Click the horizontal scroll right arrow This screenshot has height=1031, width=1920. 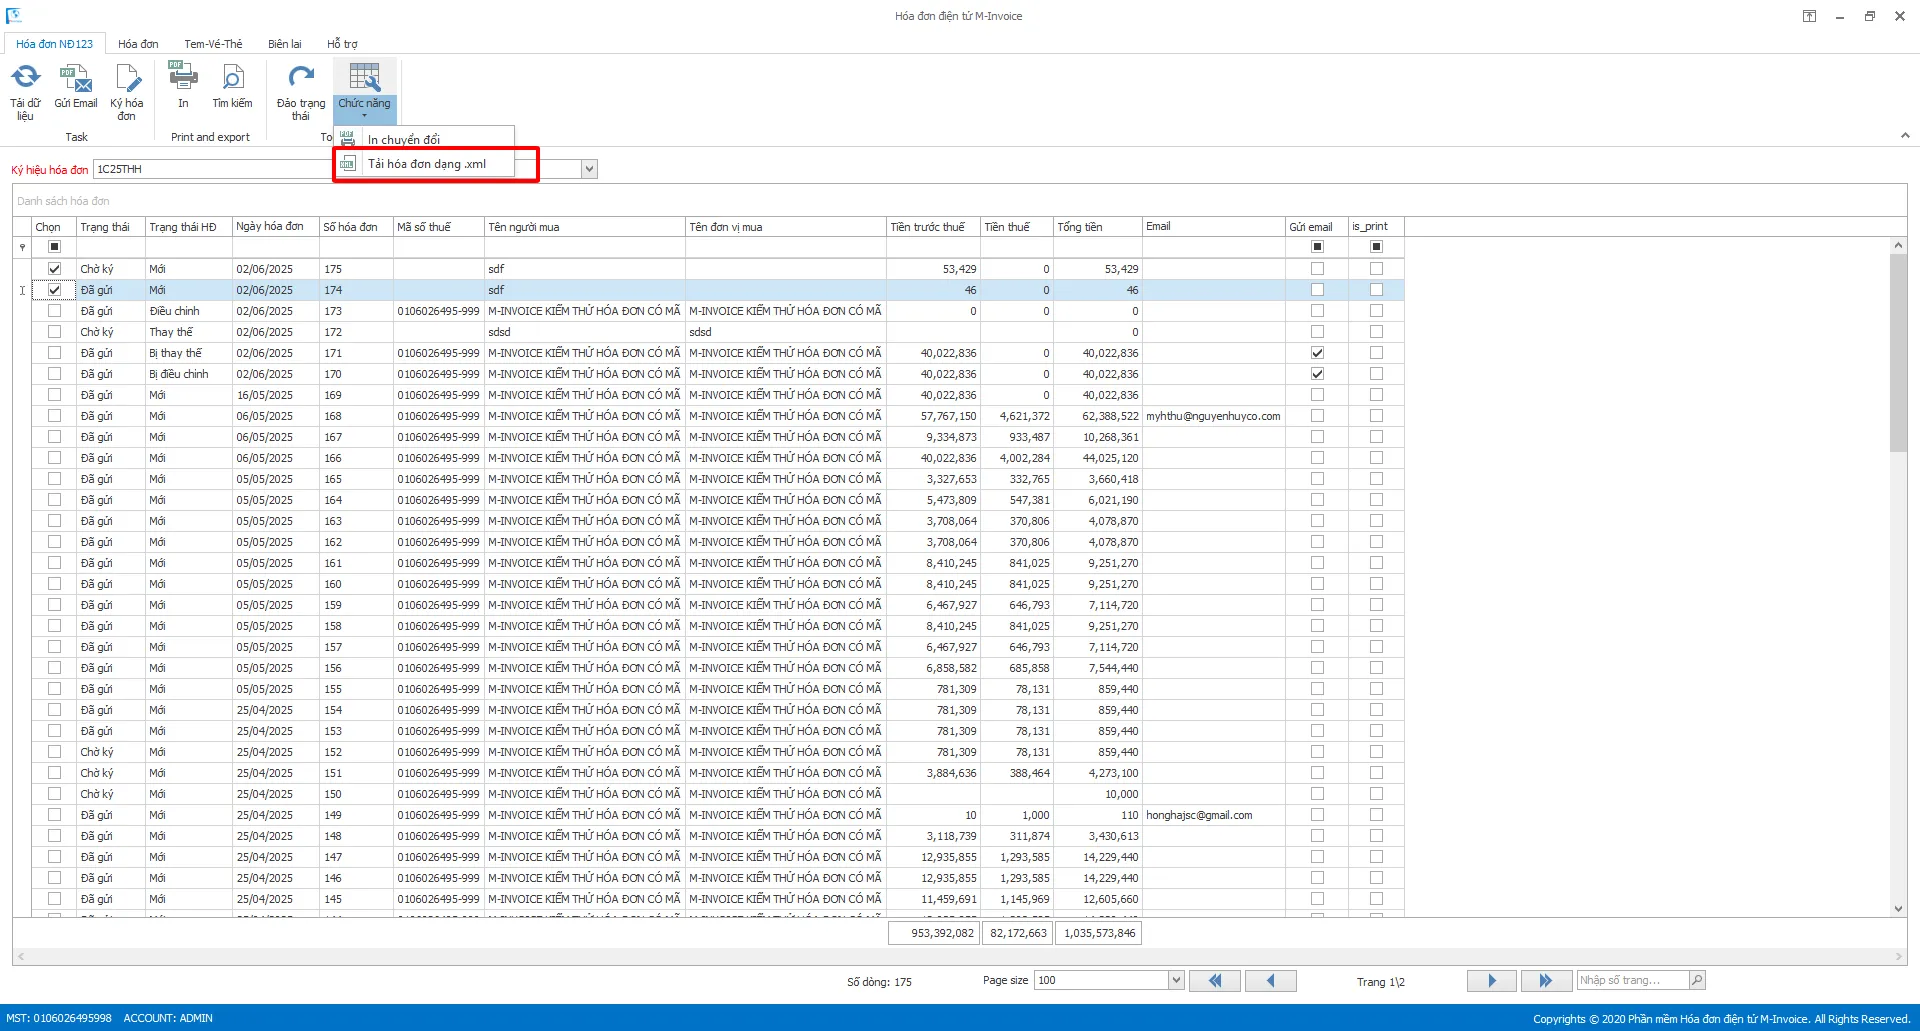coord(1899,957)
